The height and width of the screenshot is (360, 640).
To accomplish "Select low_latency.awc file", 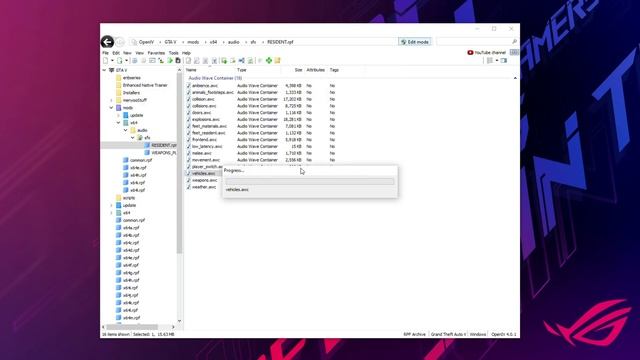I will click(x=207, y=146).
